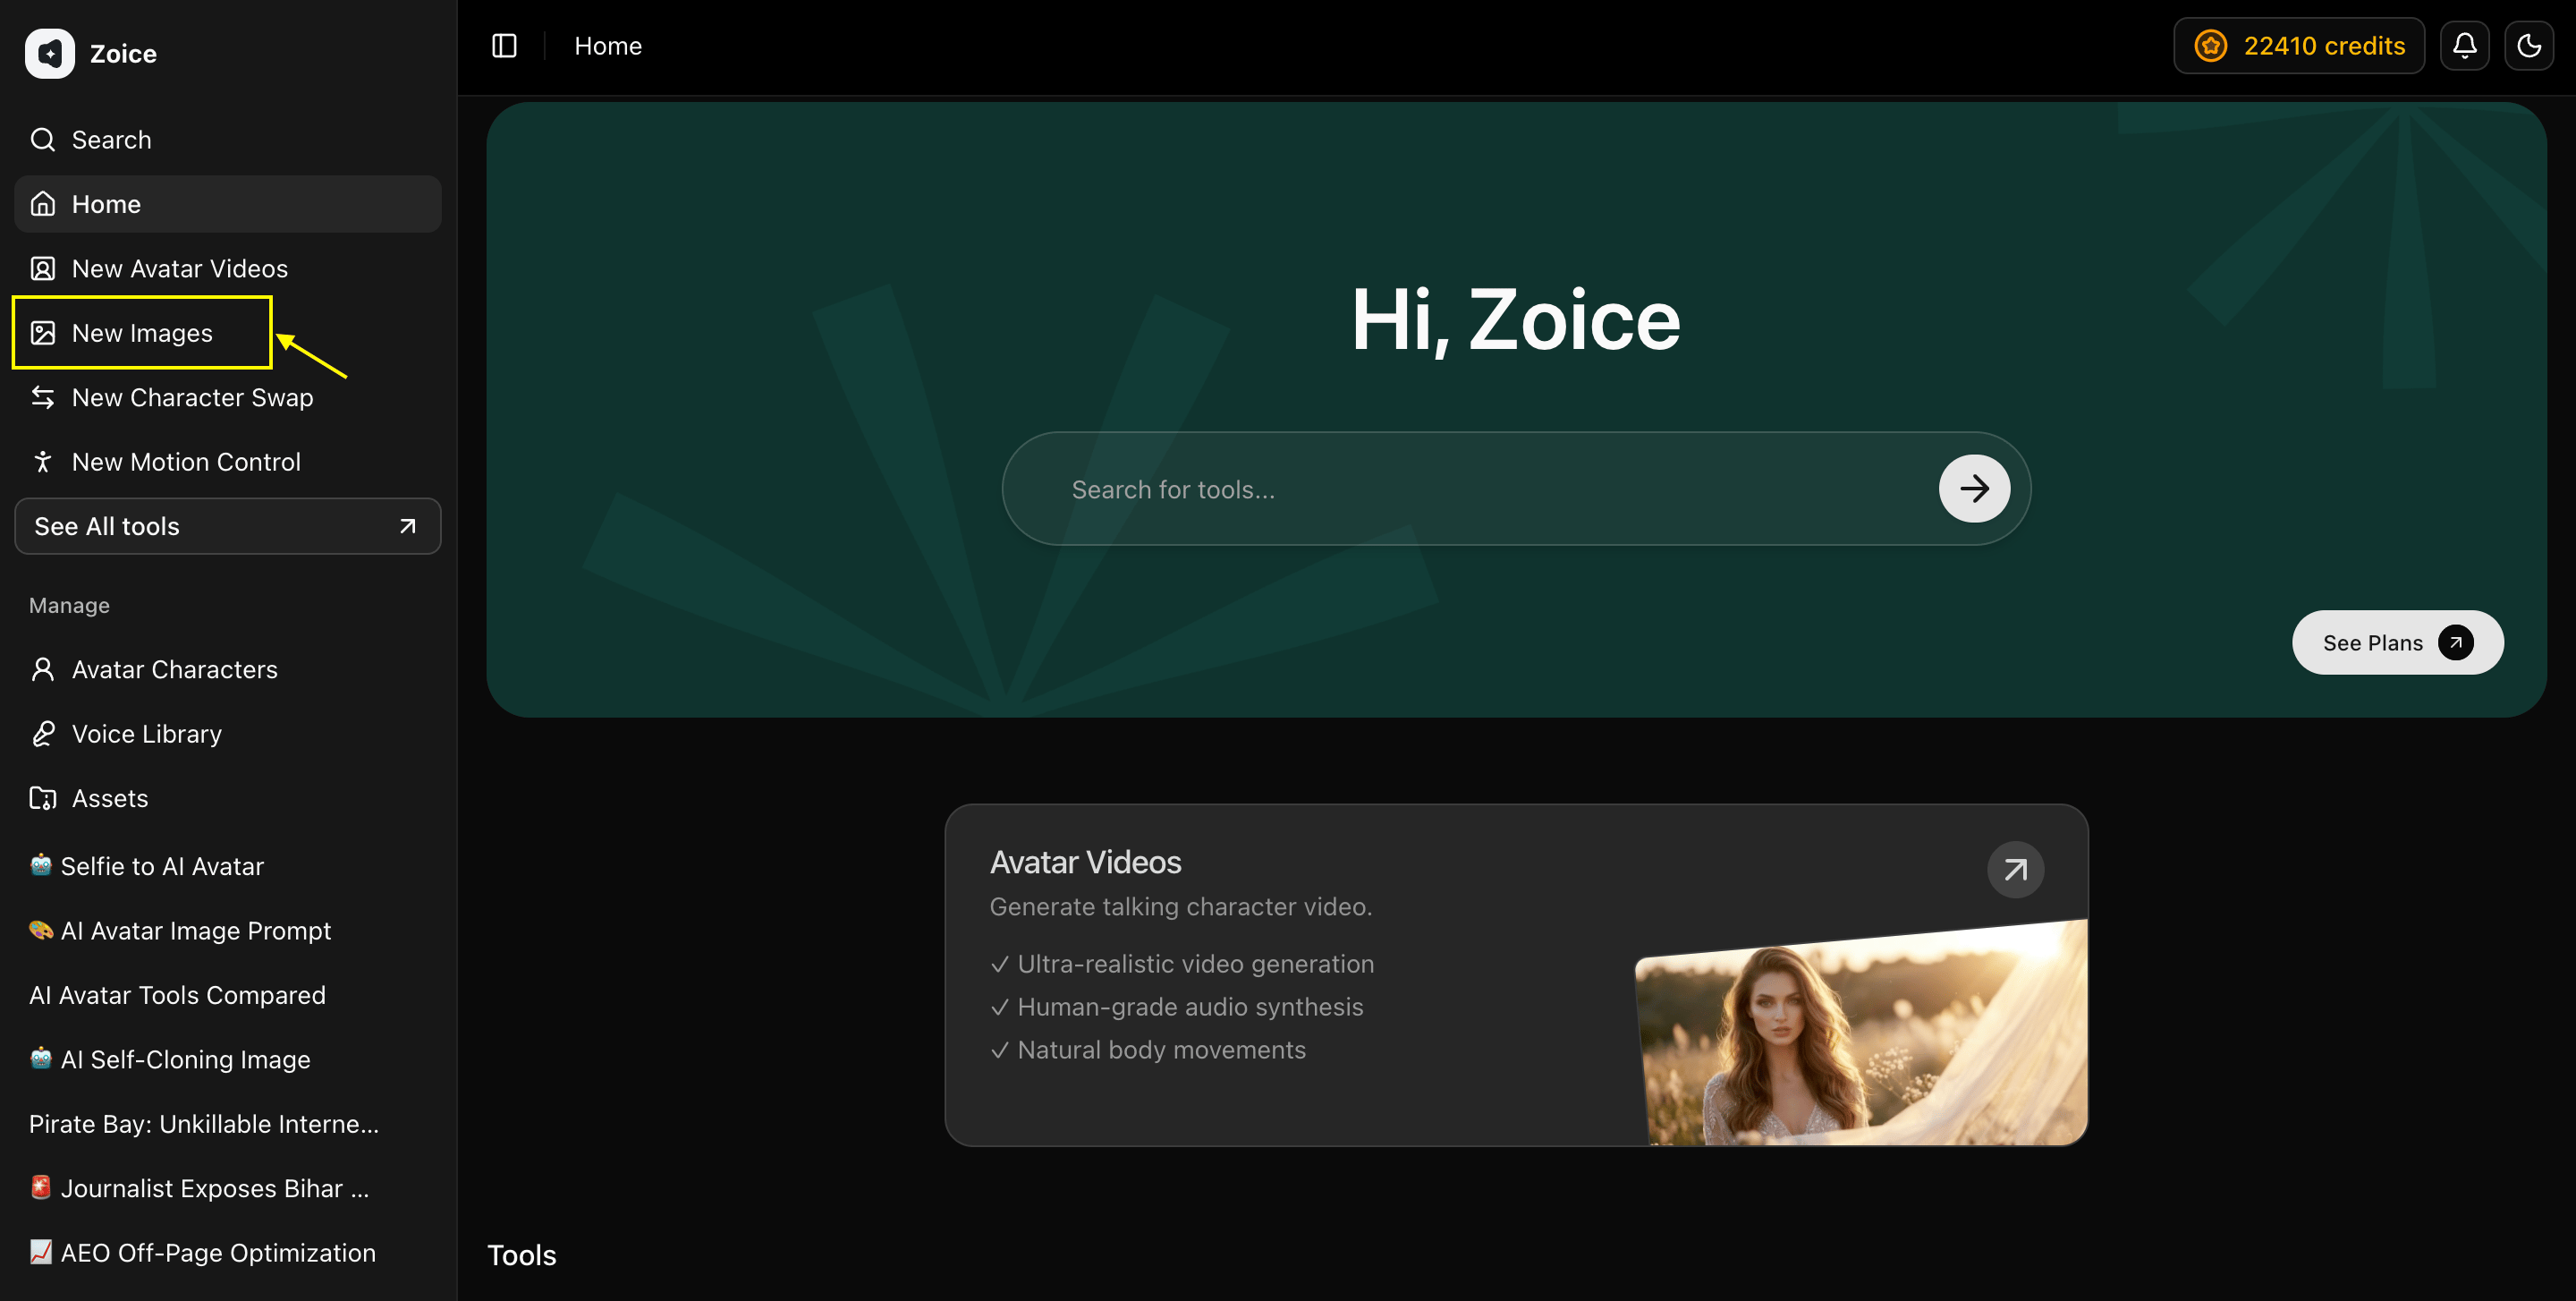Open Voice Library
Screen dimensions: 2576x1301
point(228,733)
